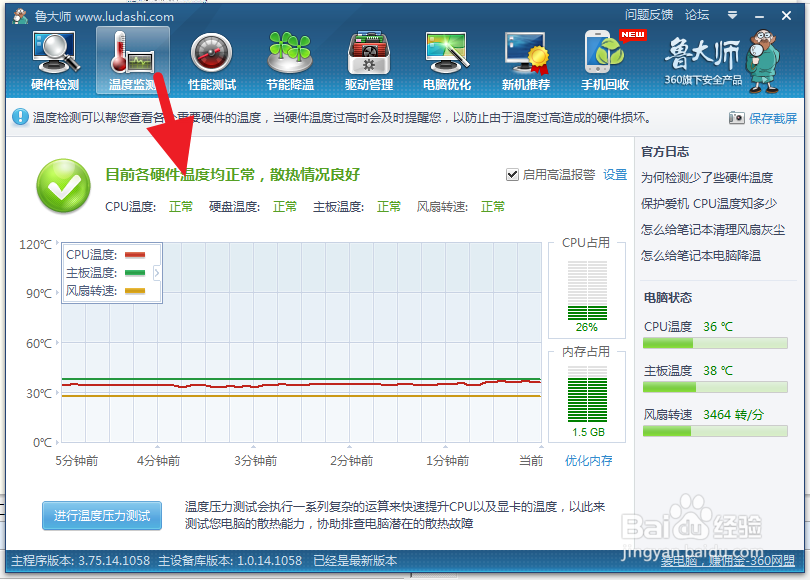Open the 节能降温 clover icon

coord(290,61)
